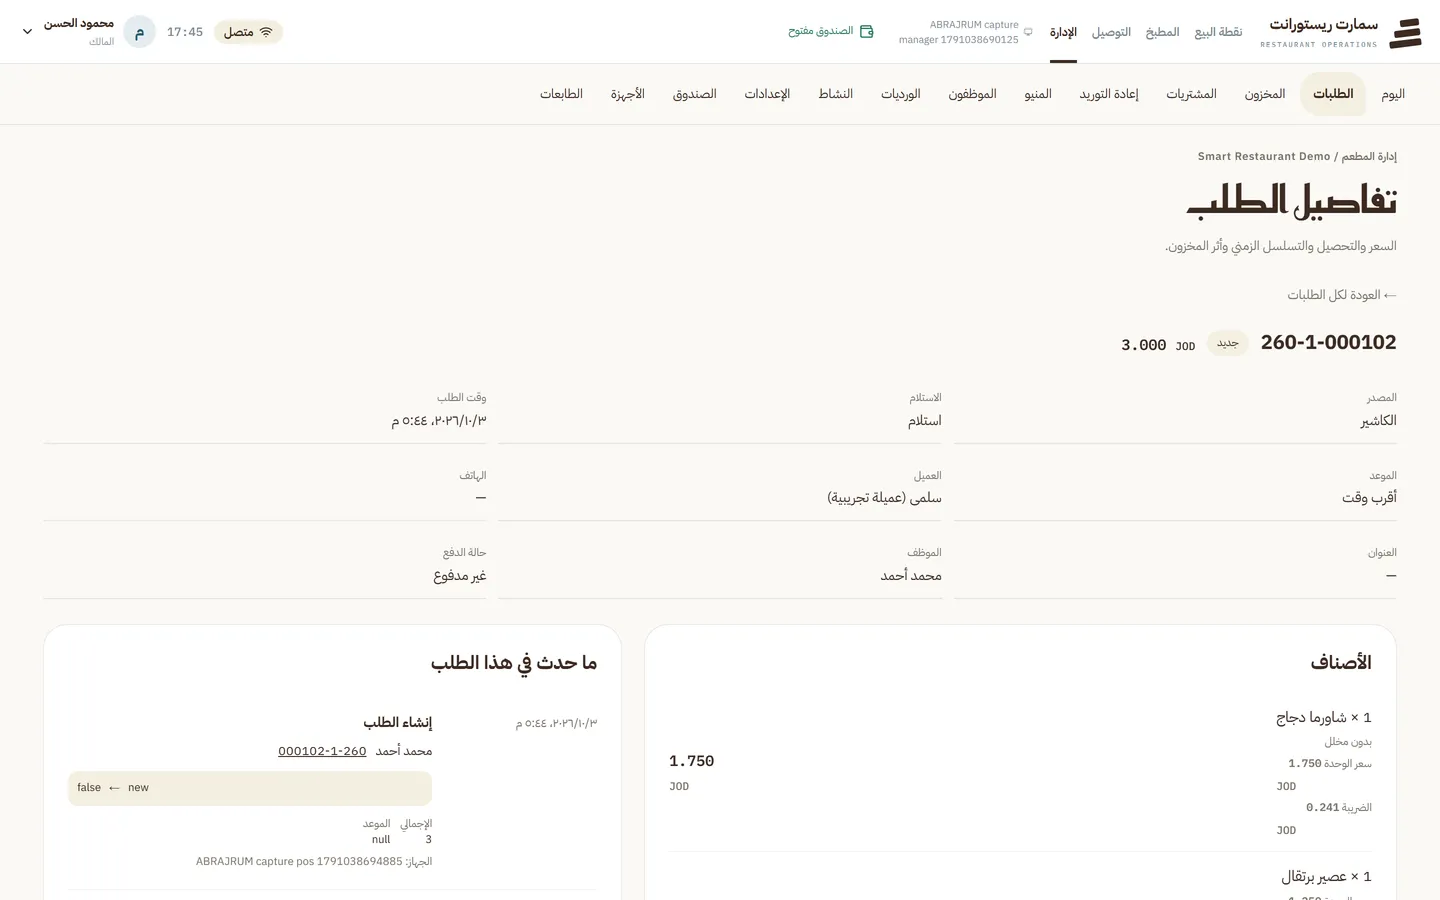Click the الأصناف section heading
The image size is (1440, 900).
tap(1341, 662)
